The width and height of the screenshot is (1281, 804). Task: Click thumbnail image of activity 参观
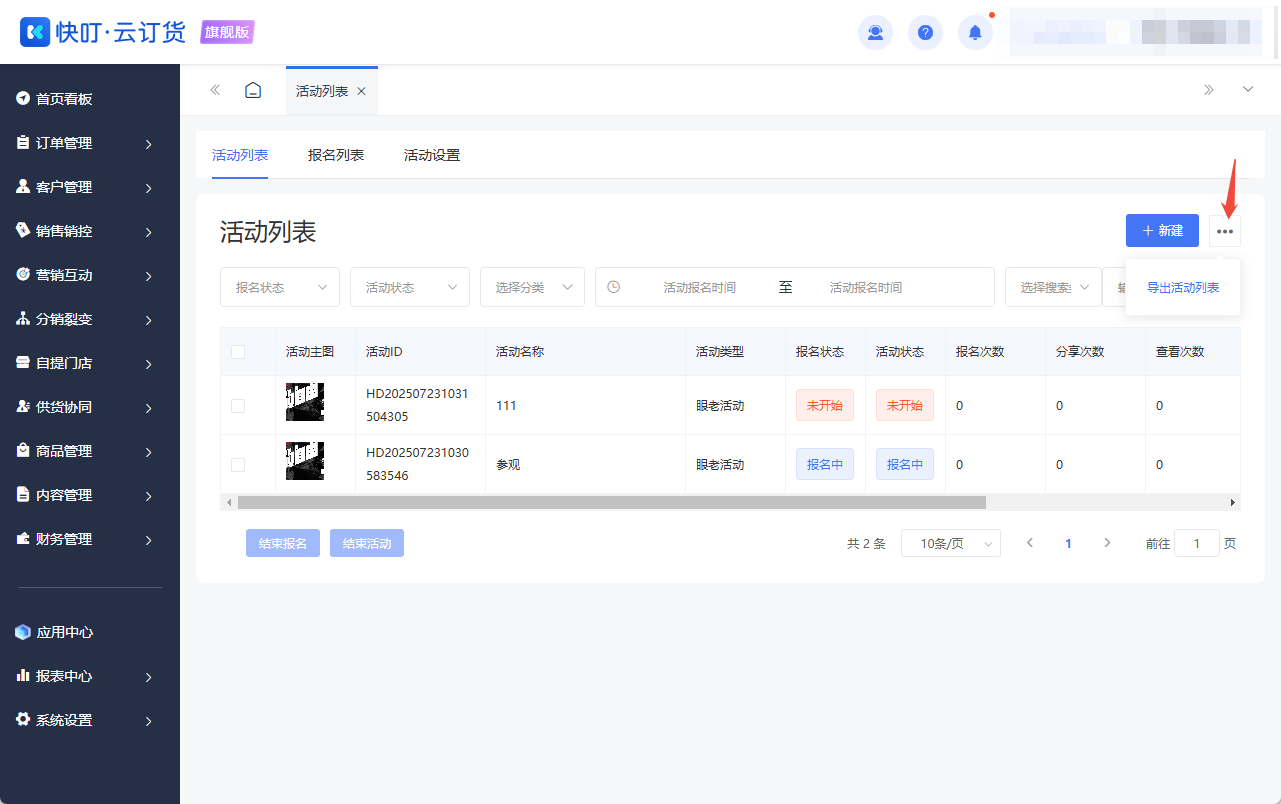tap(305, 461)
